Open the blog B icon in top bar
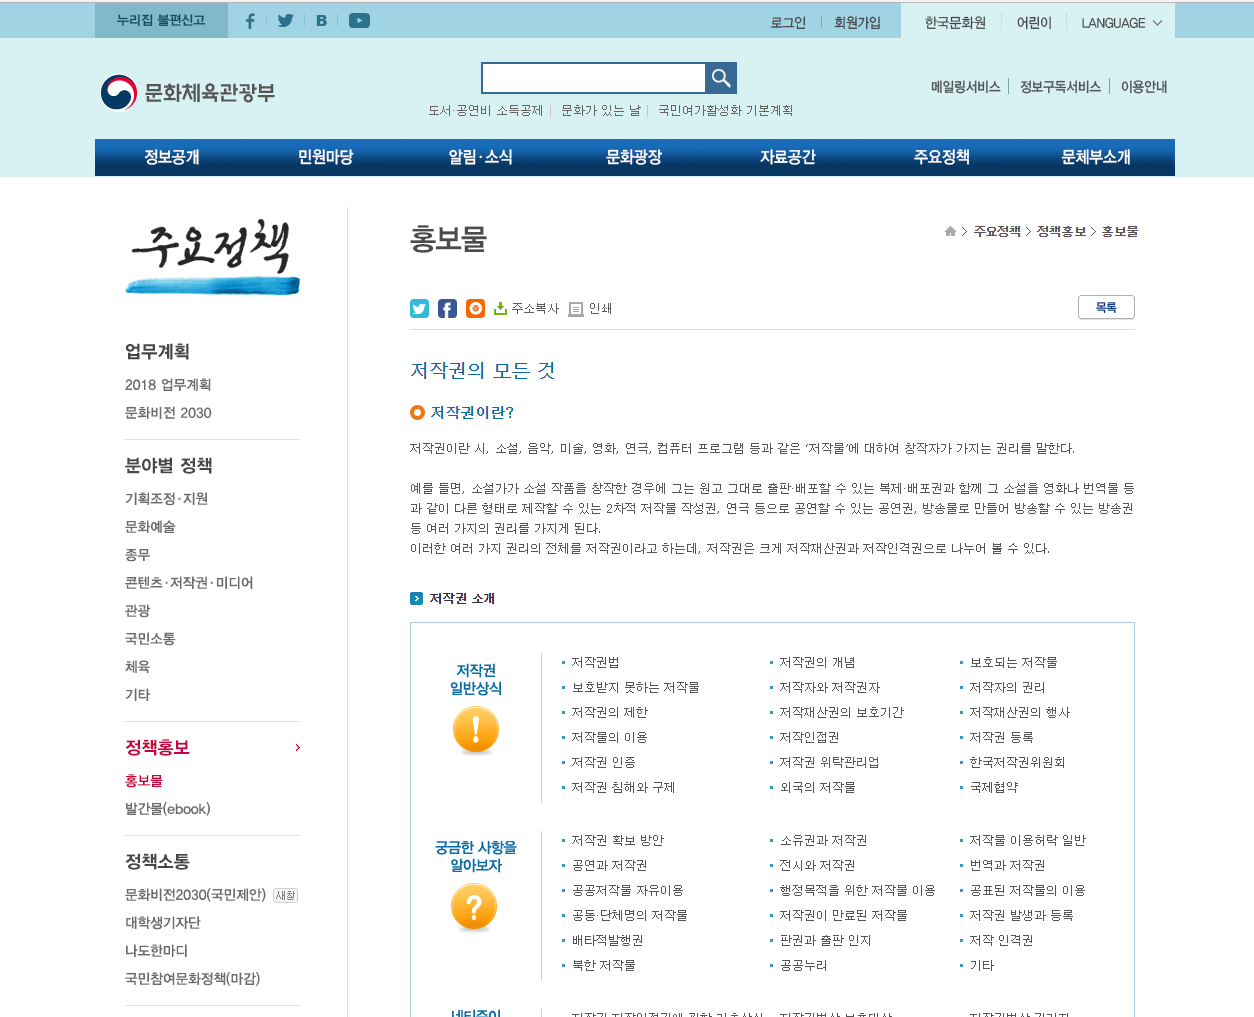1254x1017 pixels. click(321, 20)
